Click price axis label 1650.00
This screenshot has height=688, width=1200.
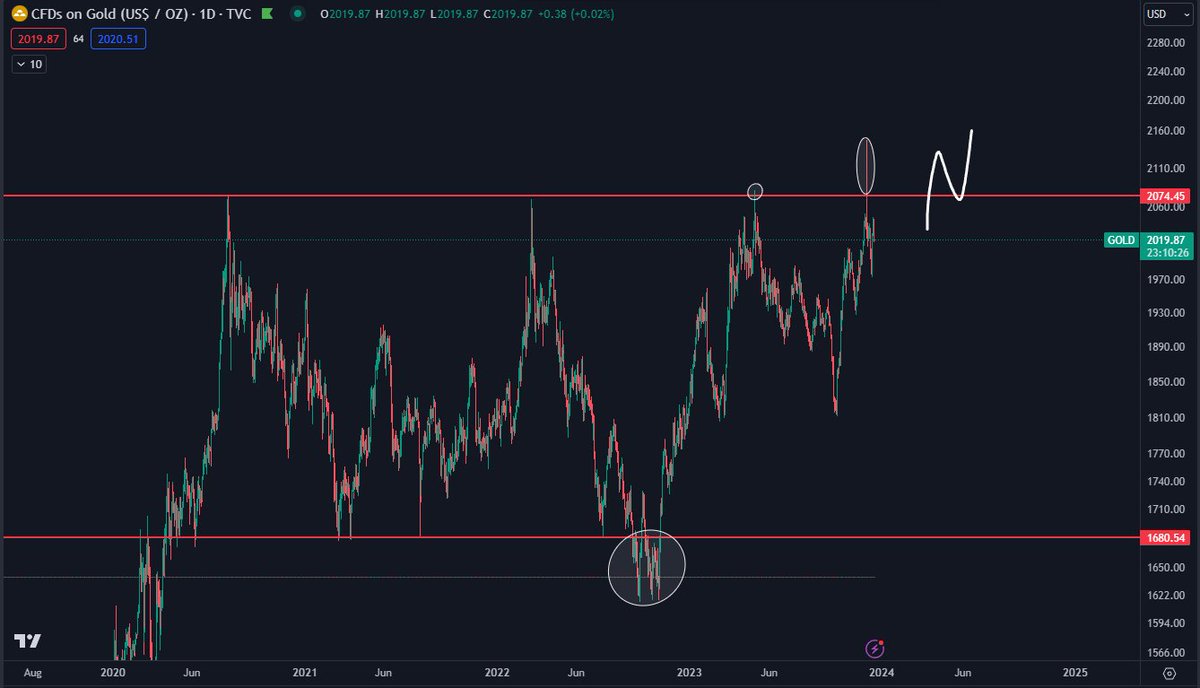coord(1166,567)
